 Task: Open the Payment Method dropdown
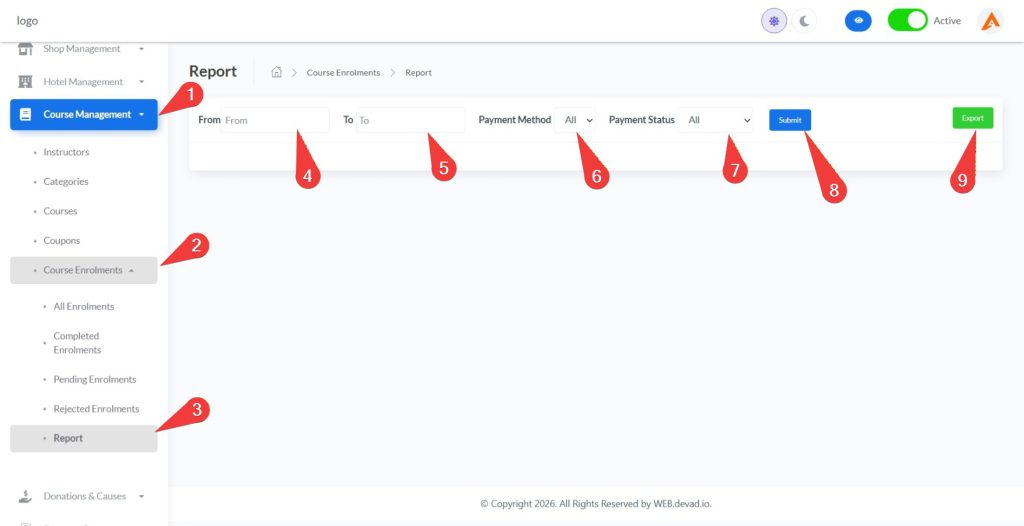click(576, 120)
